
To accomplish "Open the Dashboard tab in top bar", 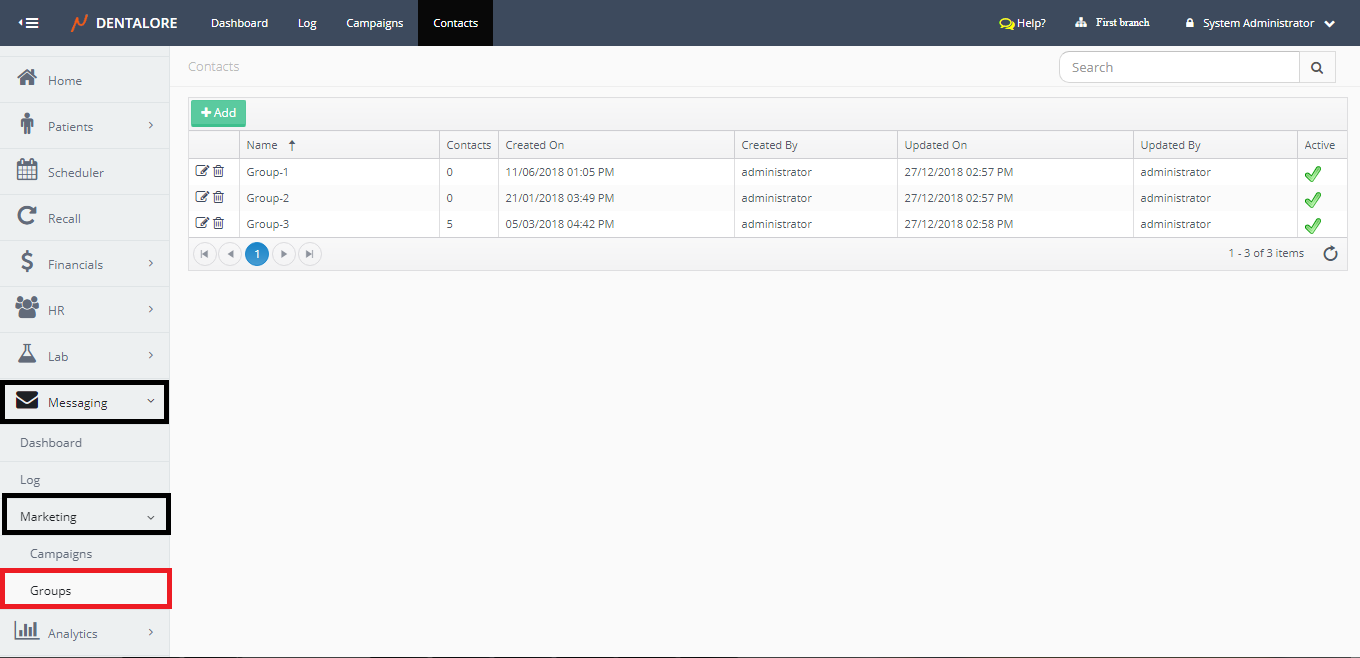I will point(239,23).
